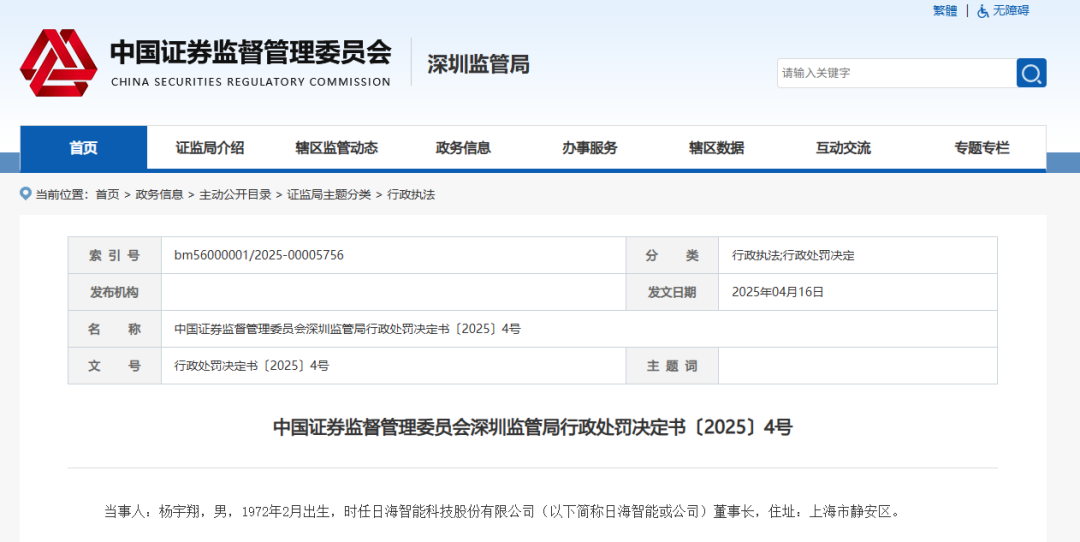
Task: Go to 主动公开目录 breadcrumb link
Action: coord(235,195)
